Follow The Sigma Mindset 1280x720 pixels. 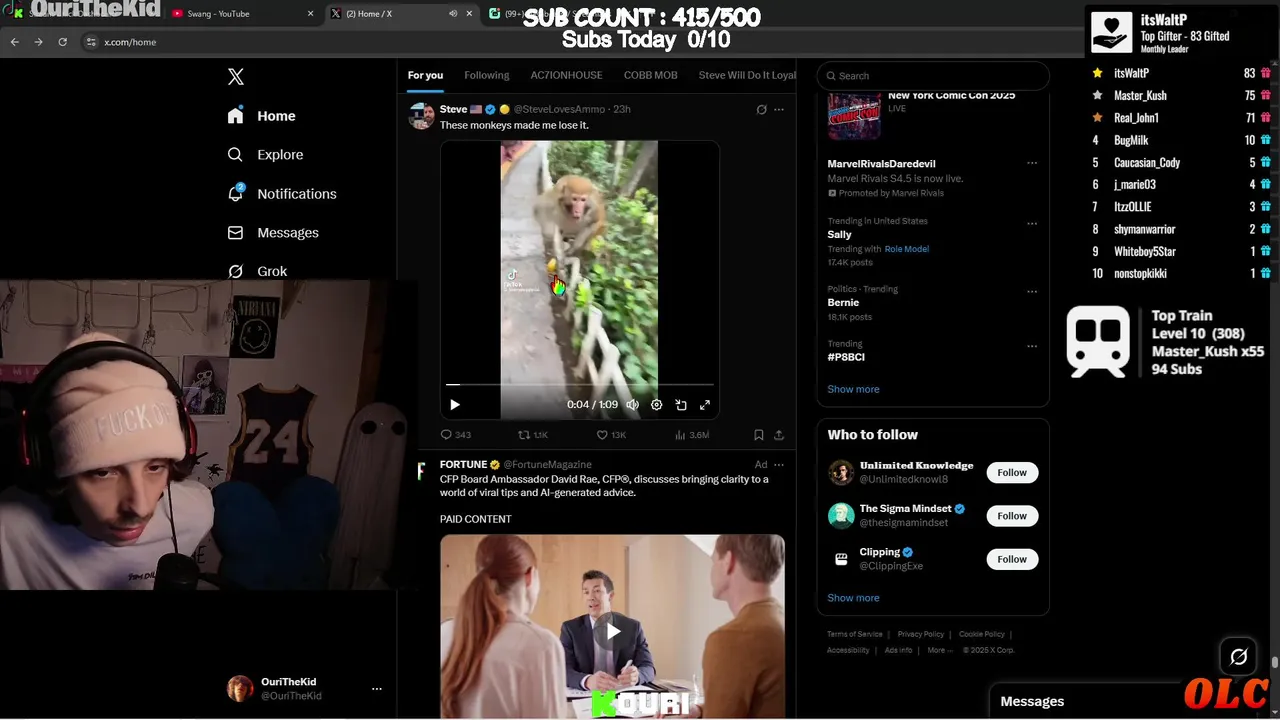click(x=1012, y=516)
